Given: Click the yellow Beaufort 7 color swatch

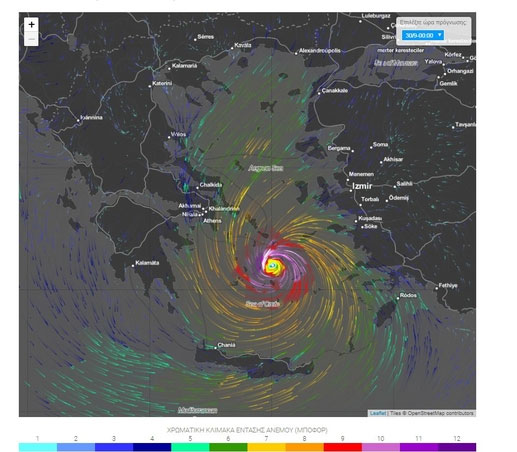Looking at the screenshot, I should click(x=266, y=447).
